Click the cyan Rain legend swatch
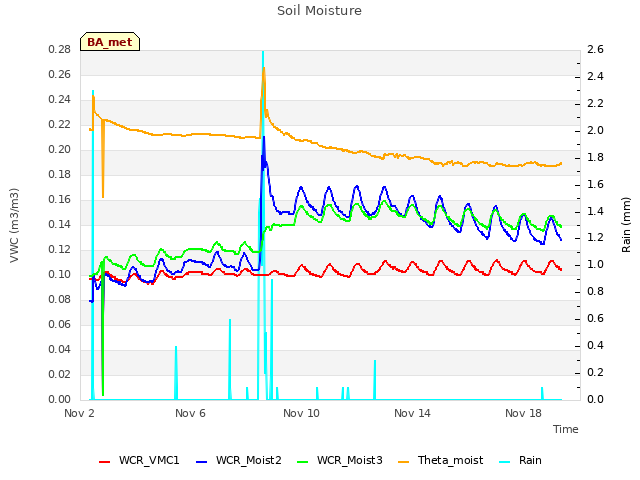640x480 pixels. (504, 462)
